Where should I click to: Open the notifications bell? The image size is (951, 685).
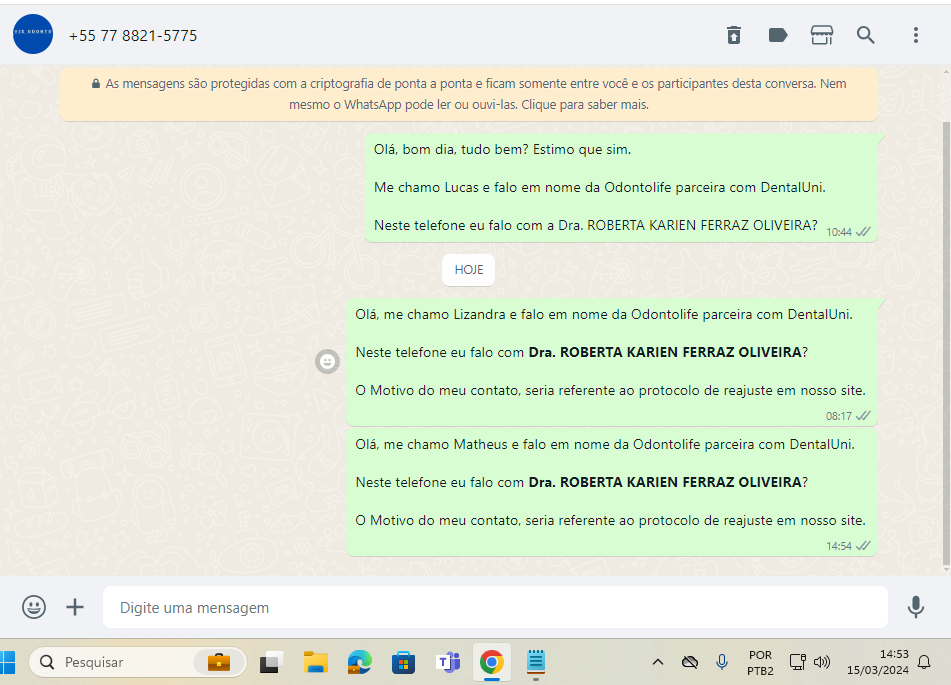coord(924,662)
